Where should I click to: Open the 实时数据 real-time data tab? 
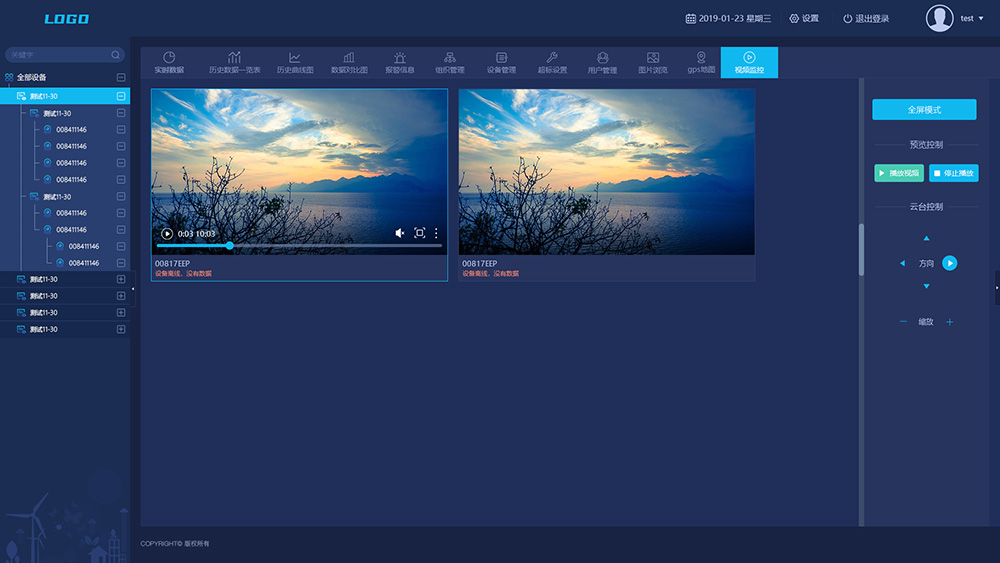click(169, 62)
